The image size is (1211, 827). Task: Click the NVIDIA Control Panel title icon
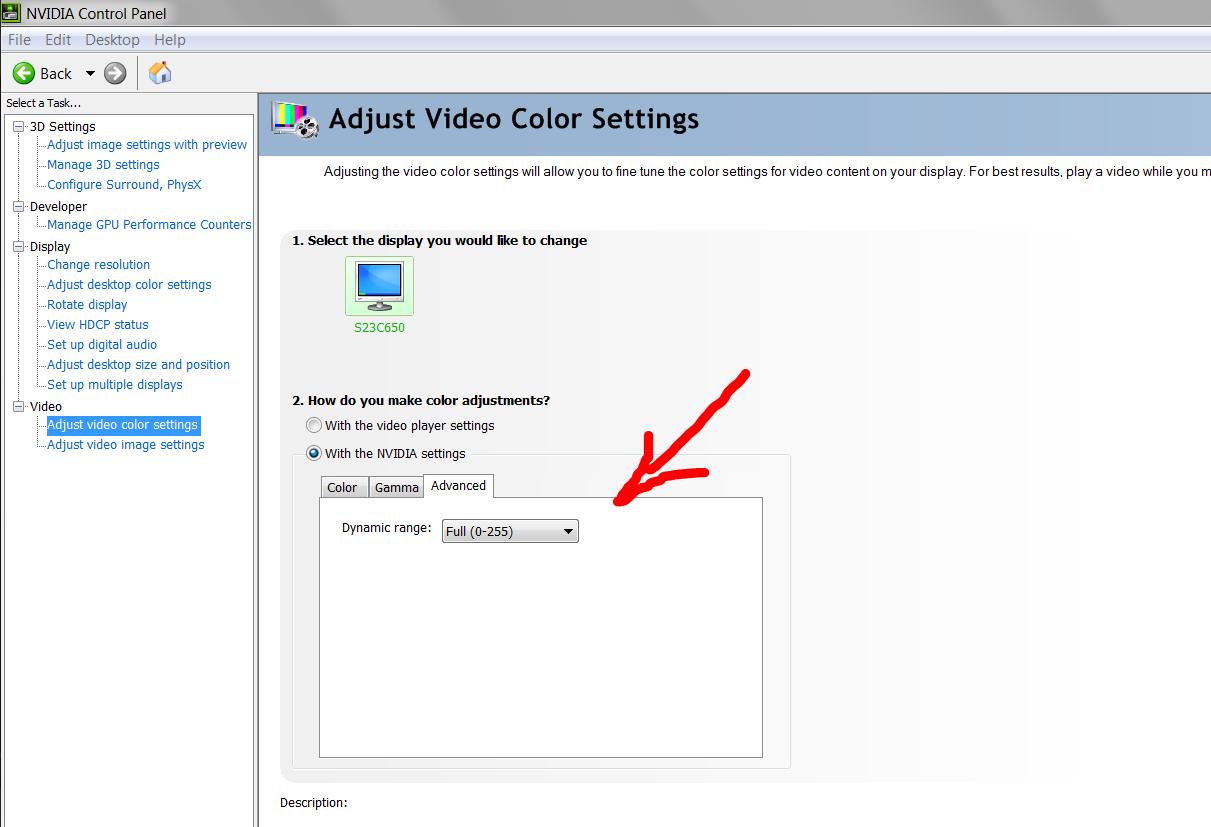tap(11, 13)
